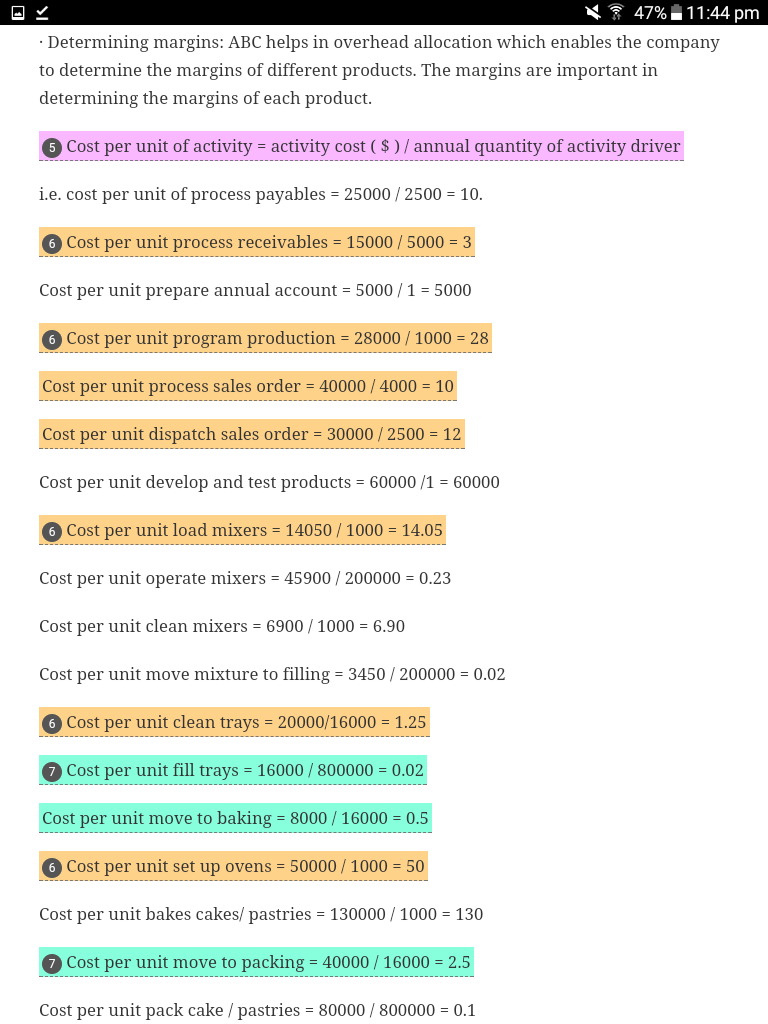Tap the number 5 badge on activity cost formula

tap(52, 148)
